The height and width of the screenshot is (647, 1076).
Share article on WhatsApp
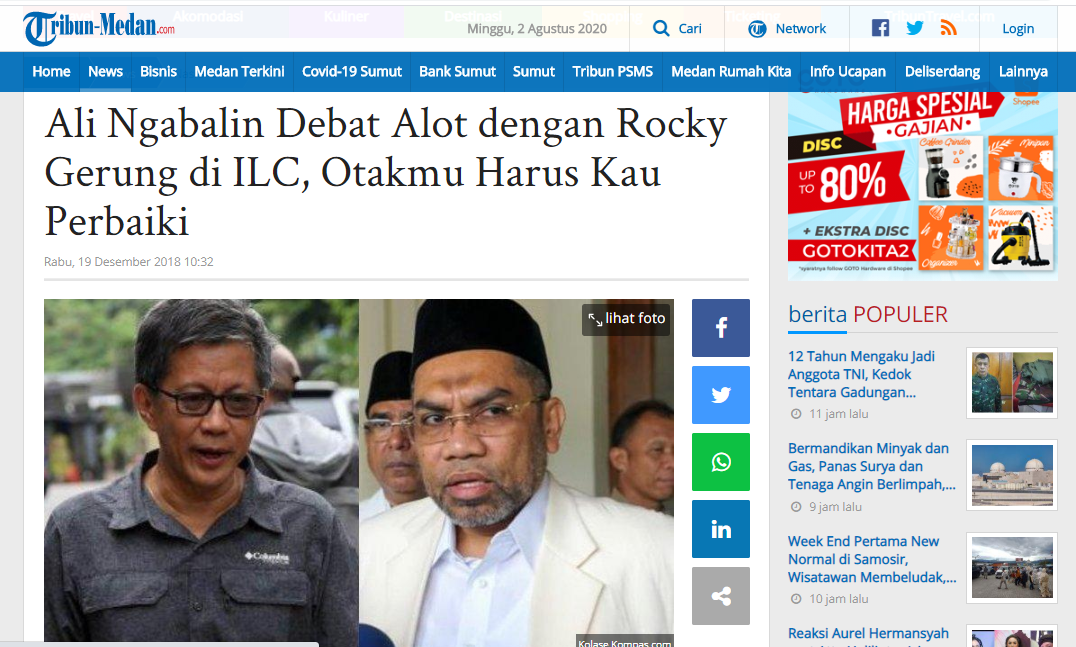pyautogui.click(x=721, y=462)
